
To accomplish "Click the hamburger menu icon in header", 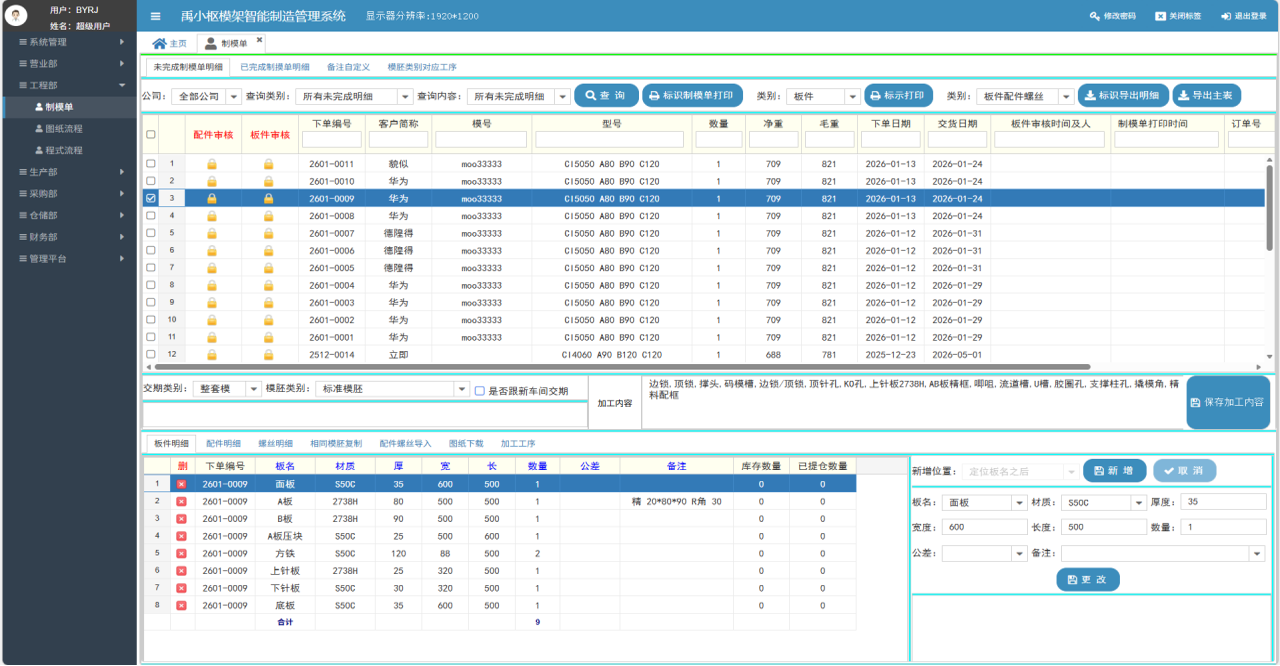I will click(155, 16).
